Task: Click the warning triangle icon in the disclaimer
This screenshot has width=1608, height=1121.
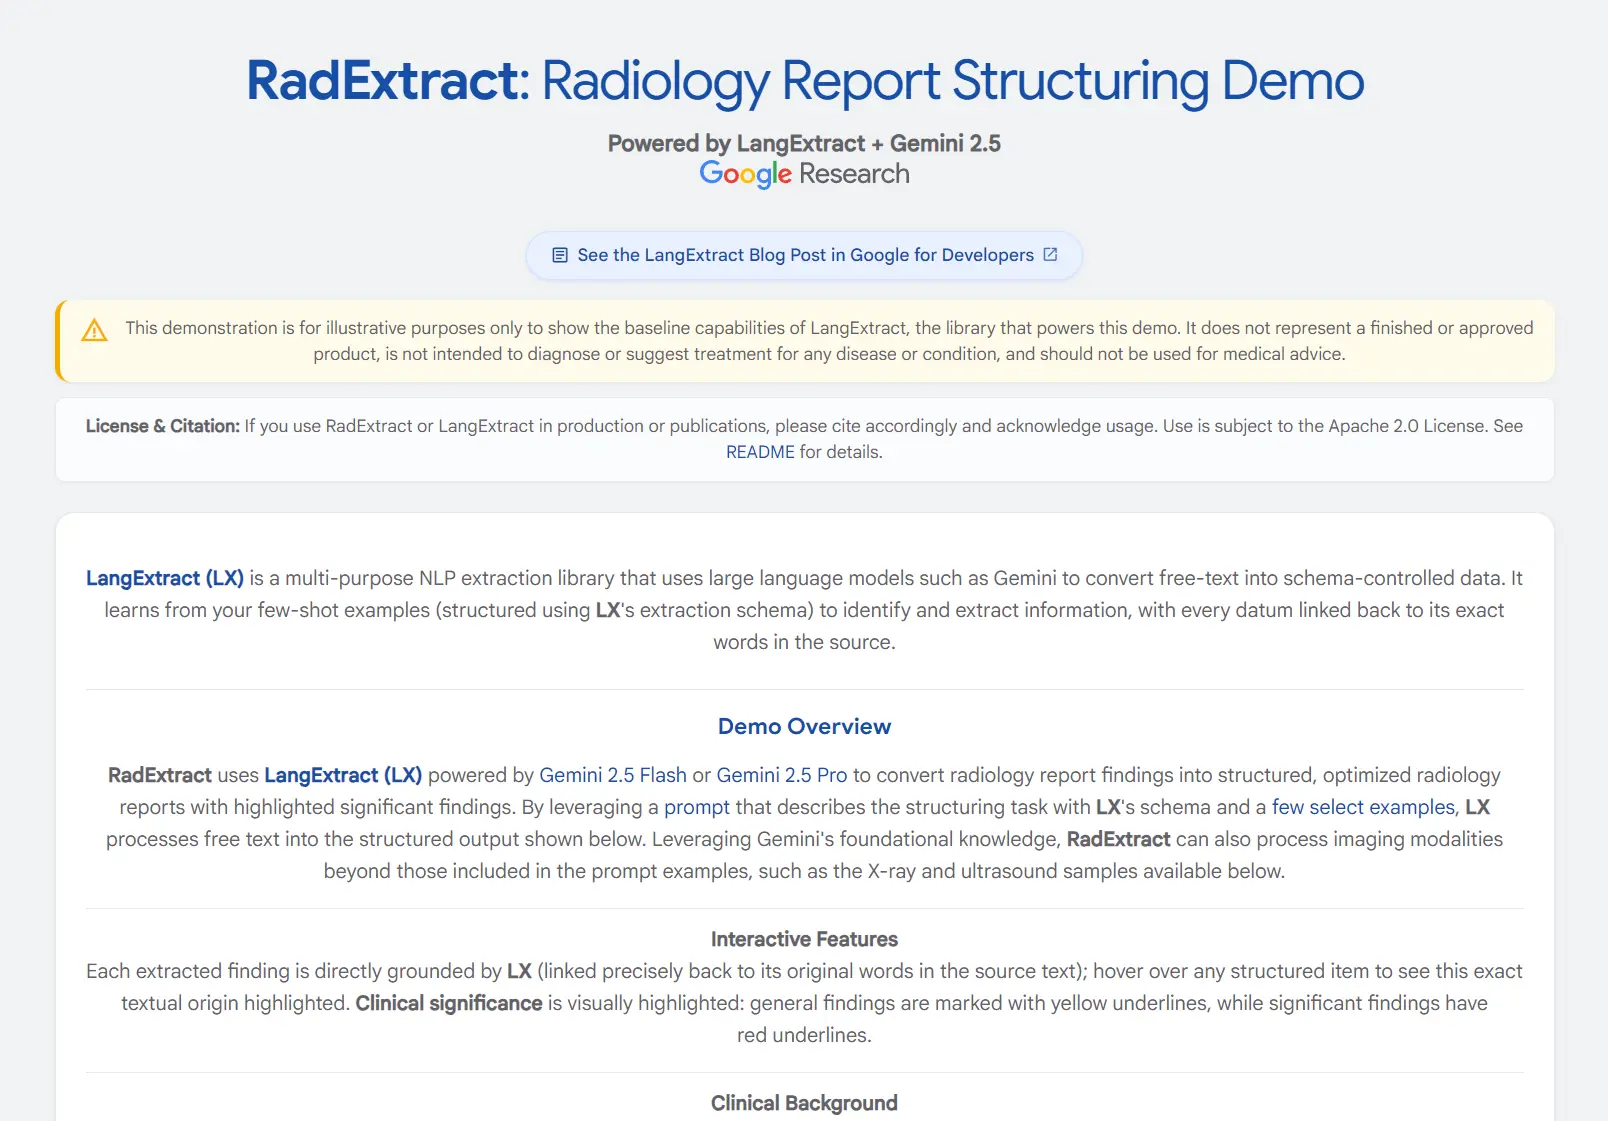Action: point(95,330)
